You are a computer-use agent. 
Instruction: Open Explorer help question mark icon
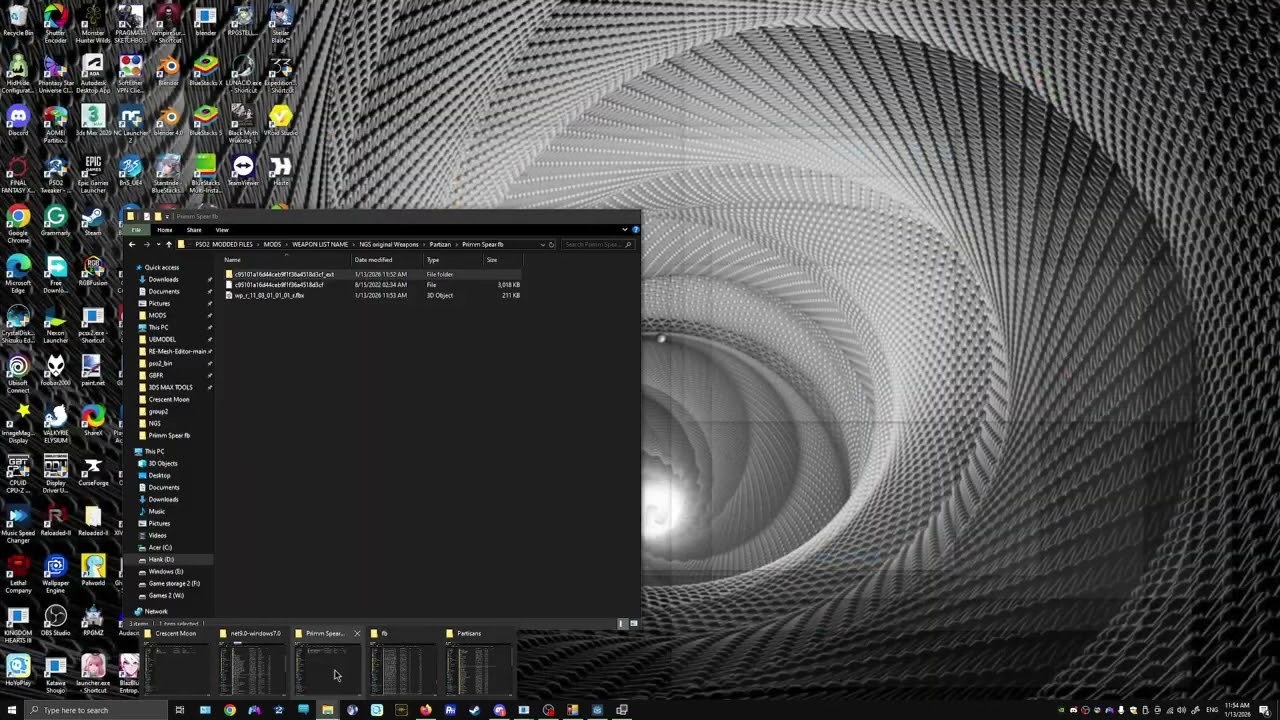tap(635, 230)
